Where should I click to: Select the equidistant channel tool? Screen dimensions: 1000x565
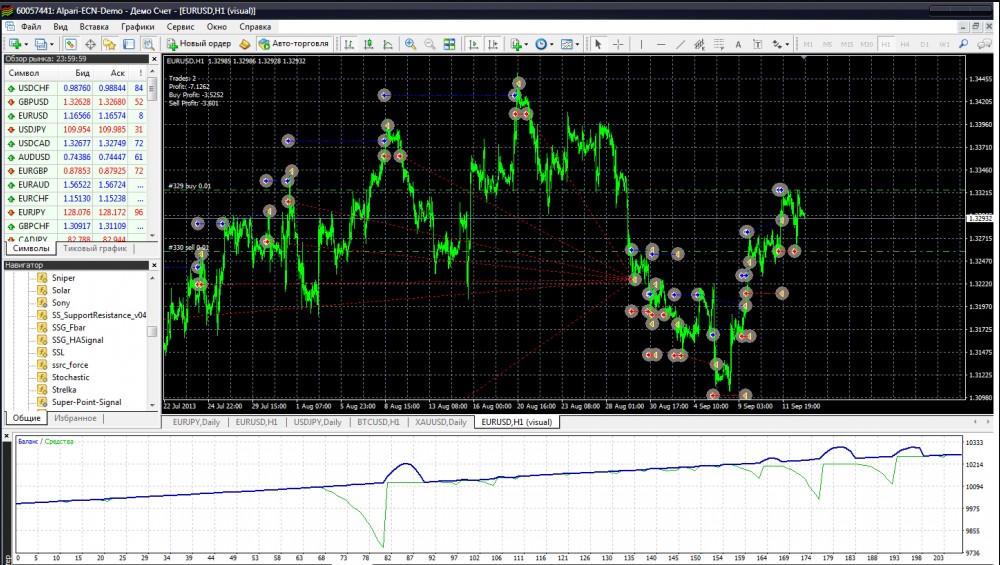(x=700, y=44)
